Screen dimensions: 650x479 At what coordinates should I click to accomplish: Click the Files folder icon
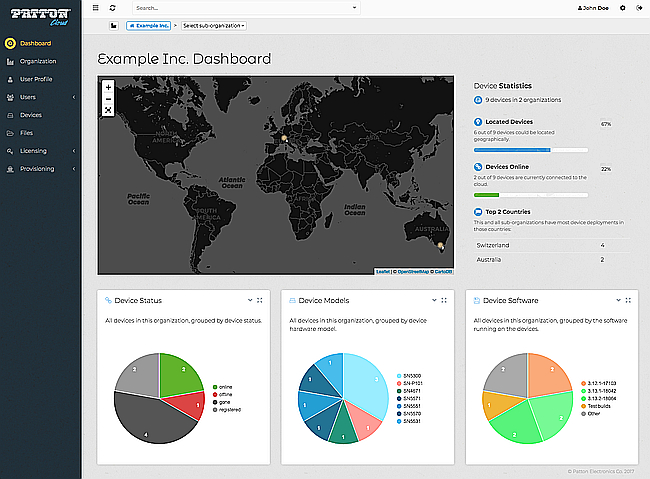pos(10,133)
